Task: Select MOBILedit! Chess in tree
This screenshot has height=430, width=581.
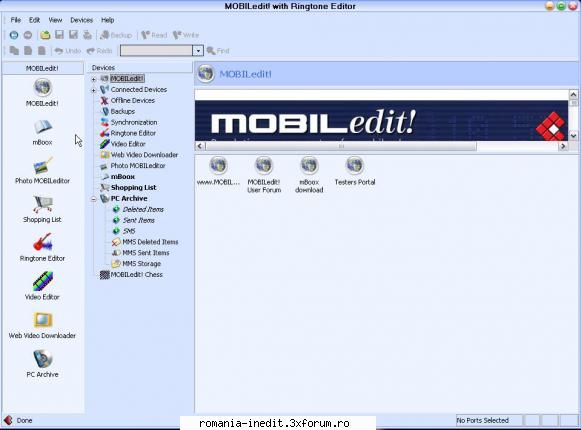Action: (x=136, y=275)
